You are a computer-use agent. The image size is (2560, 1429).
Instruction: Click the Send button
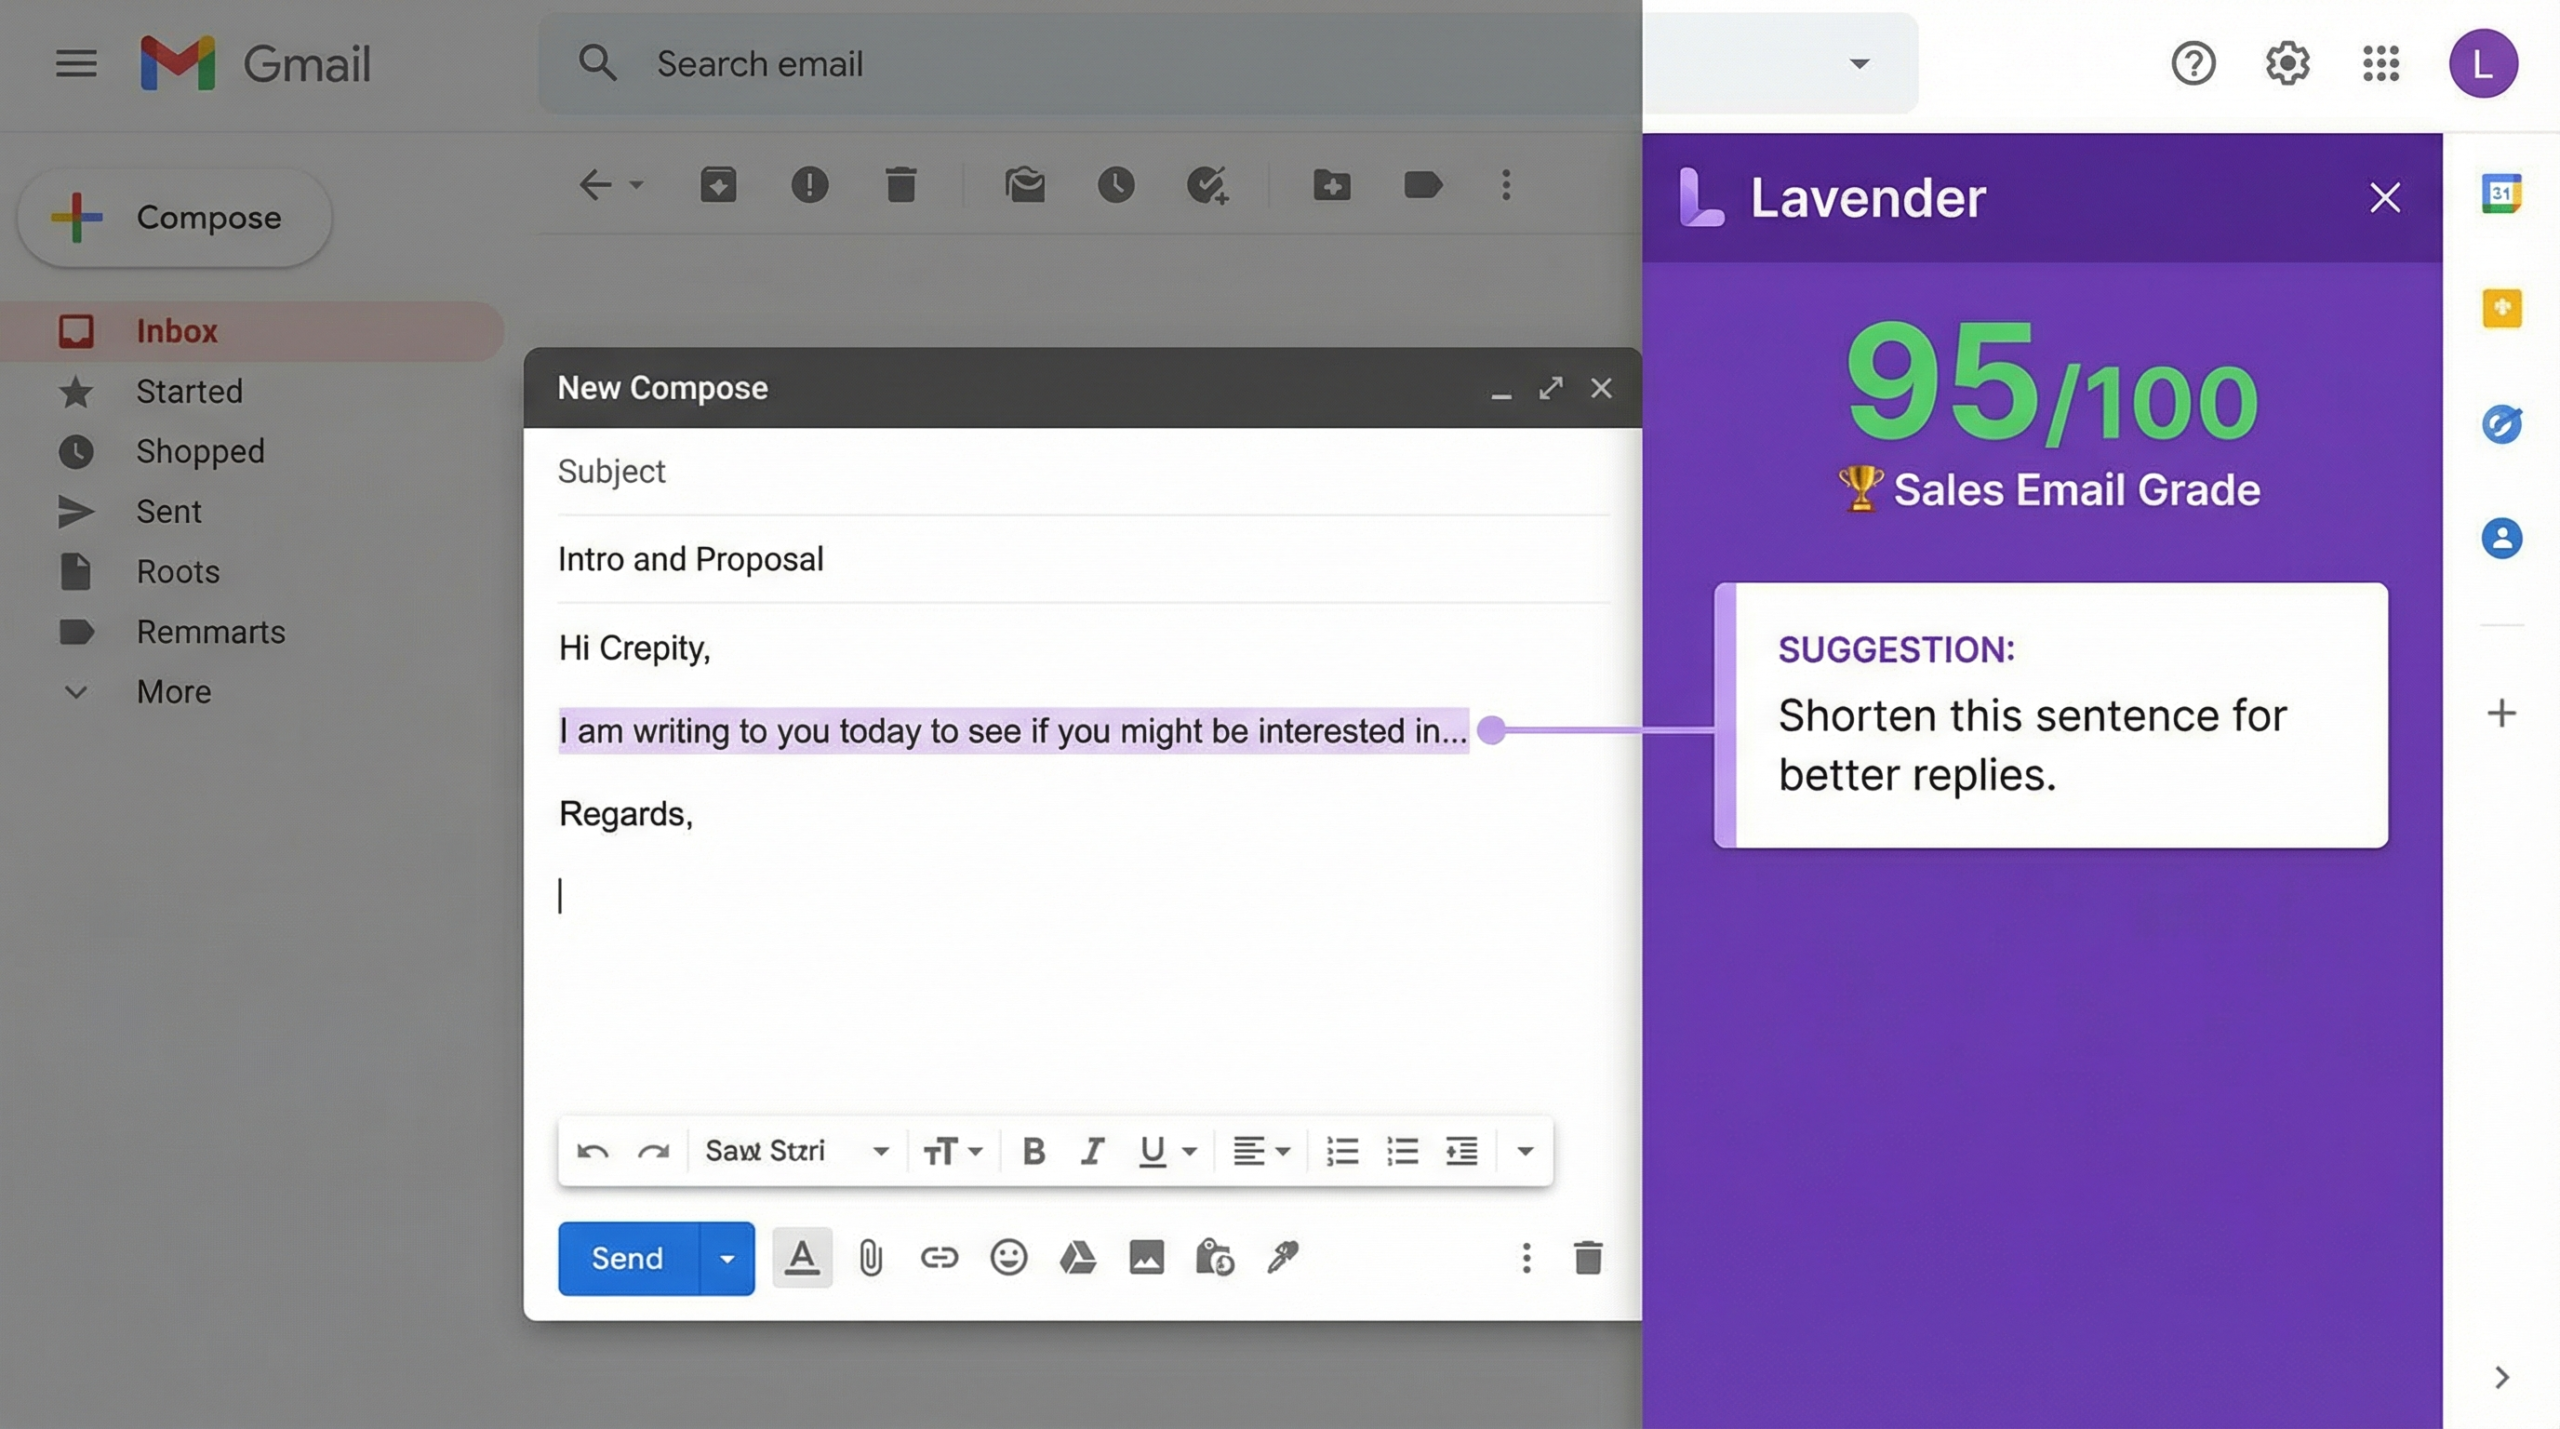coord(627,1258)
